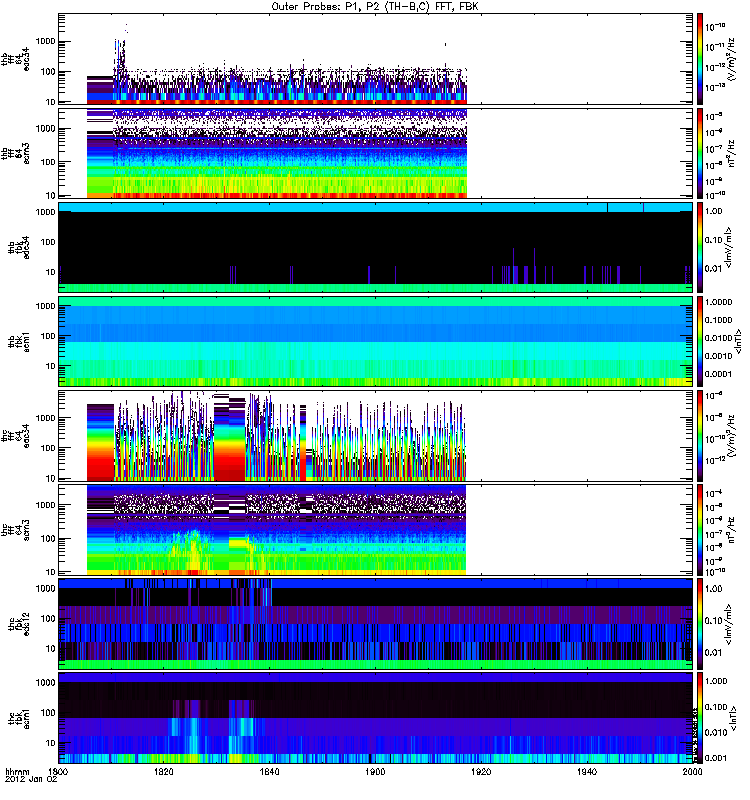
Task: Click the '2012 Jan 02' date label
Action: click(x=31, y=780)
